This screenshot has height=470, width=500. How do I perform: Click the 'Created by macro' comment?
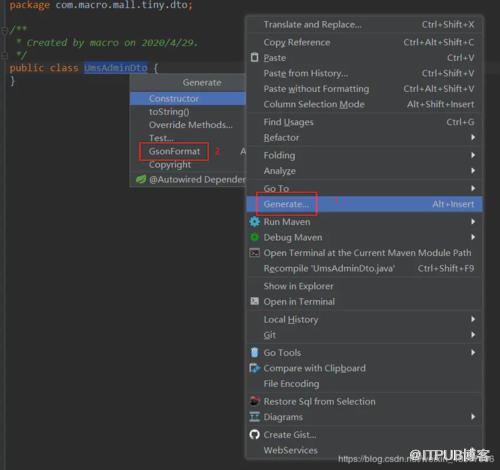tap(112, 43)
